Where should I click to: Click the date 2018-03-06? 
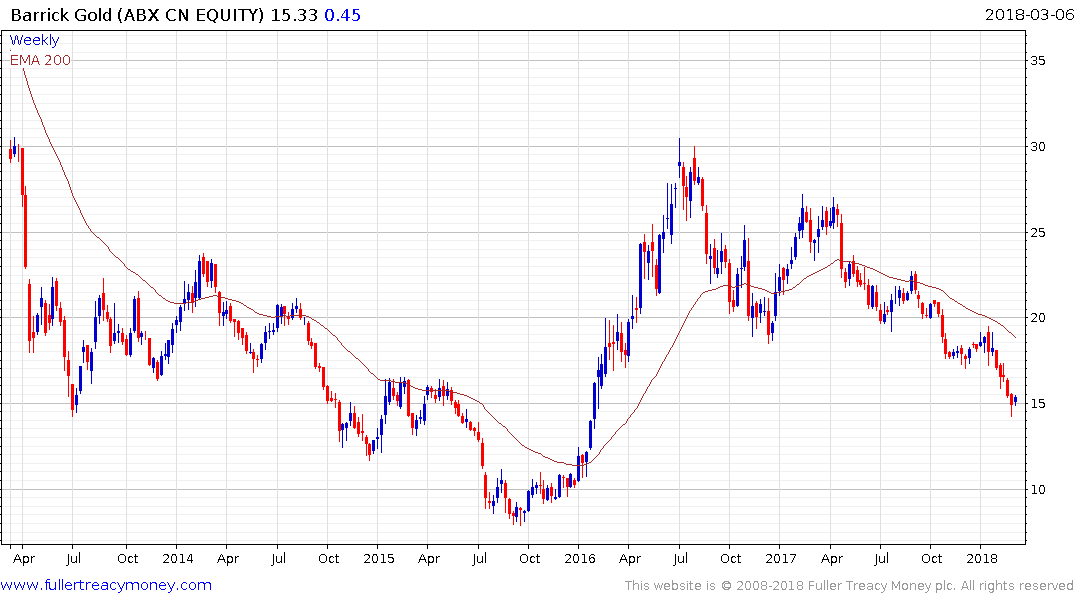pyautogui.click(x=1029, y=15)
